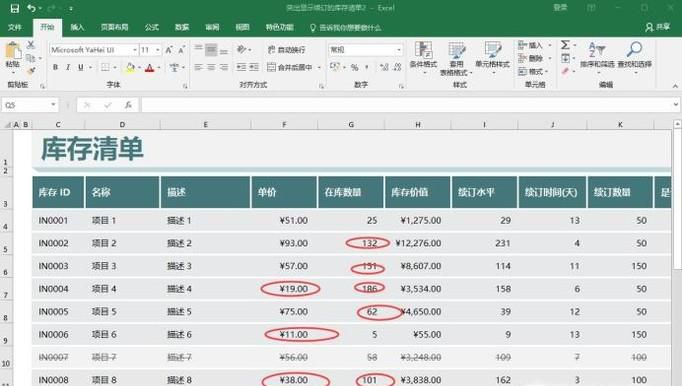The width and height of the screenshot is (682, 386).
Task: Click the Undo arrow icon
Action: coord(31,8)
